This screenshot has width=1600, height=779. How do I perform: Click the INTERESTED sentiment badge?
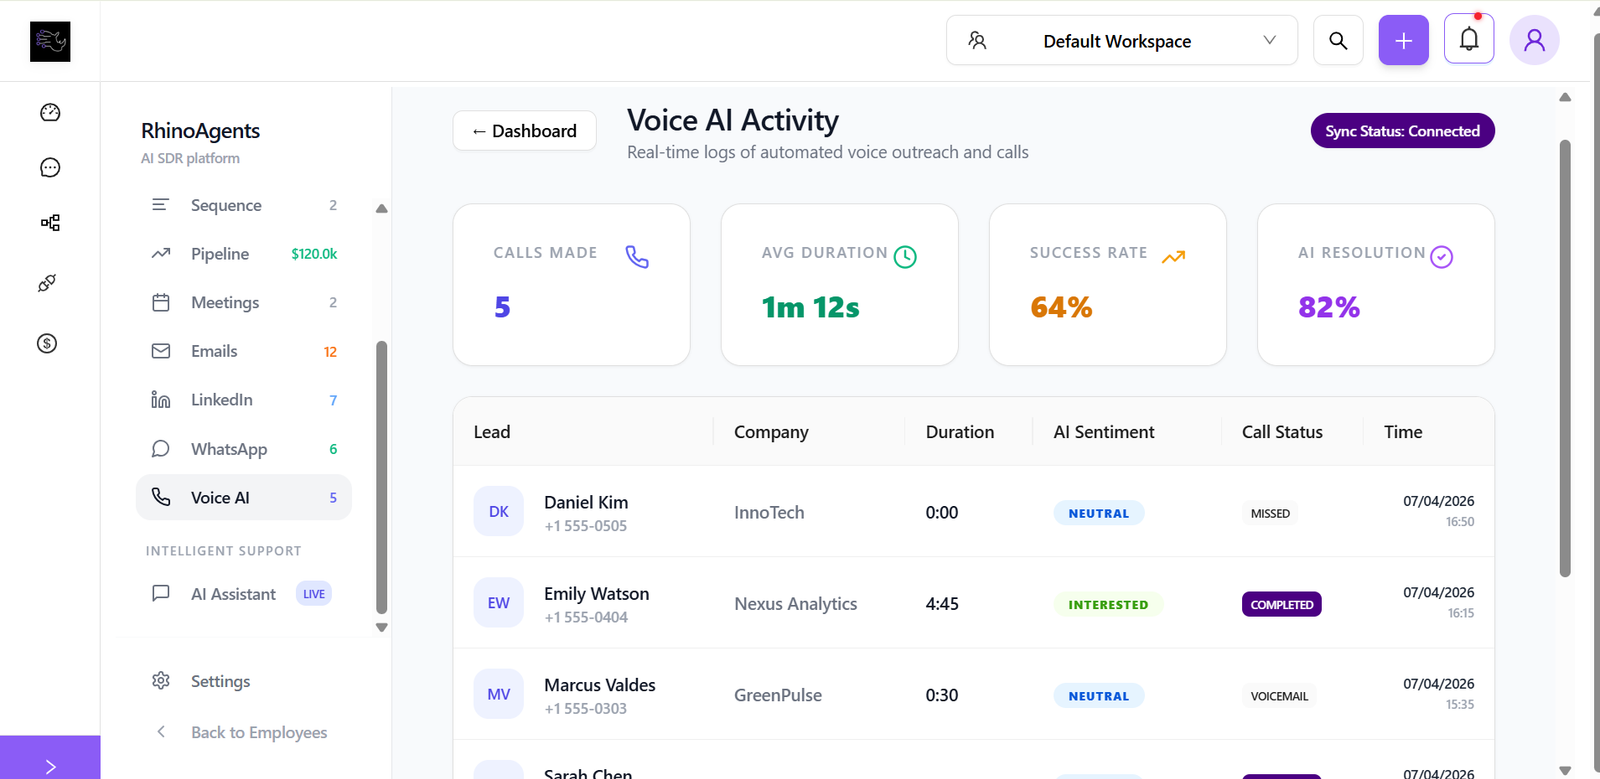1108,605
